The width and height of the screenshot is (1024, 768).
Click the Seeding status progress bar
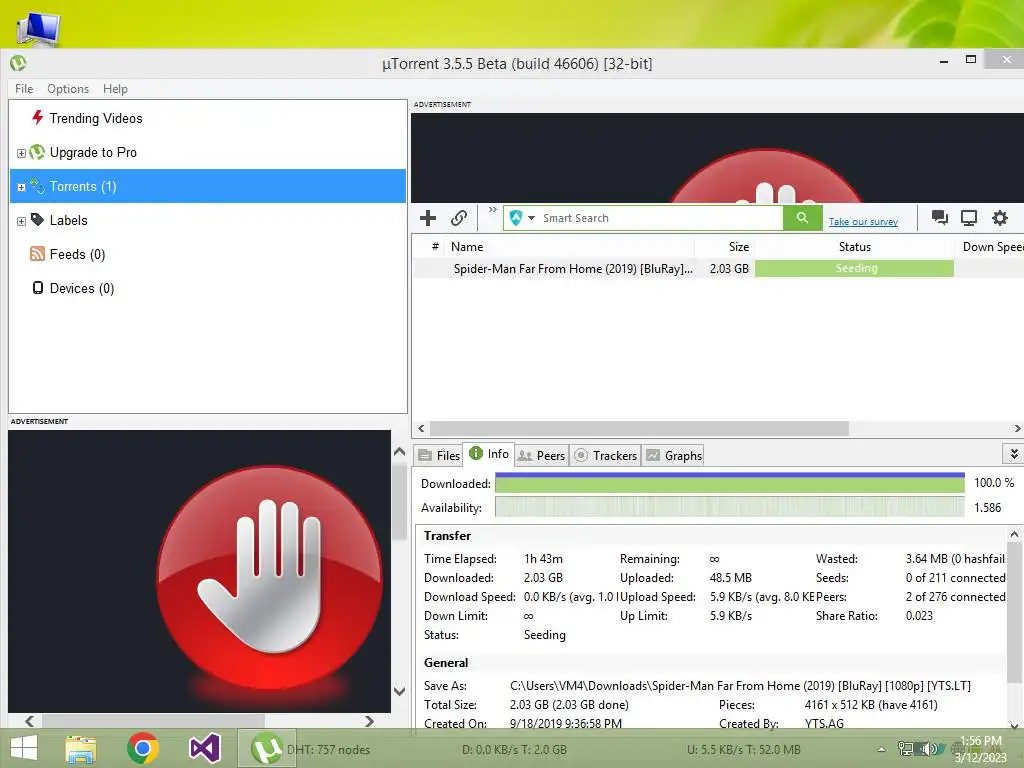(854, 268)
